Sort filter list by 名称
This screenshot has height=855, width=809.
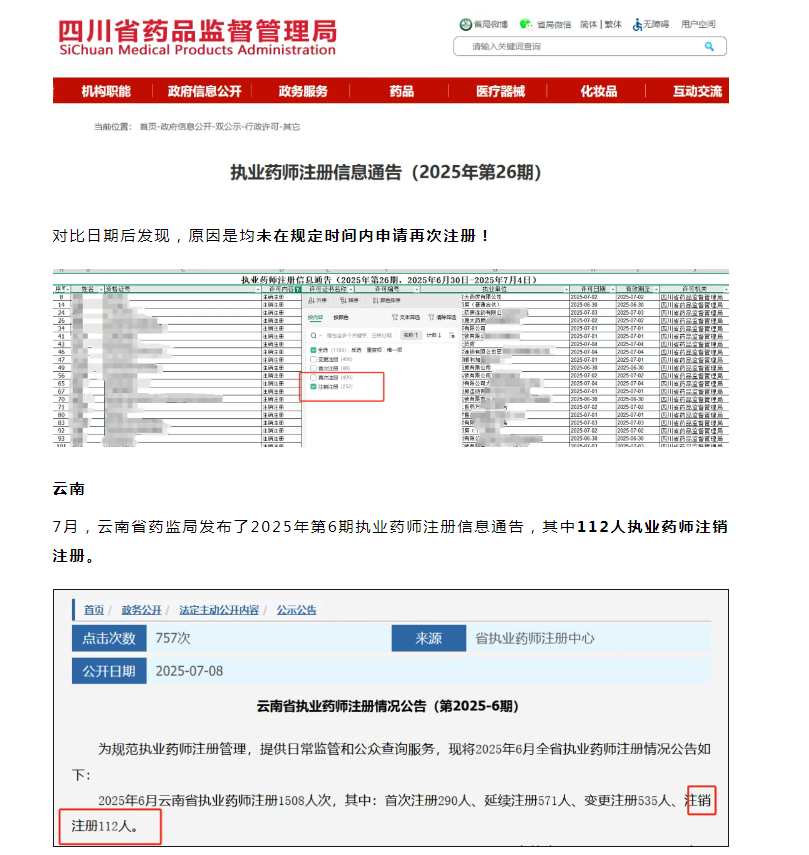tap(411, 335)
